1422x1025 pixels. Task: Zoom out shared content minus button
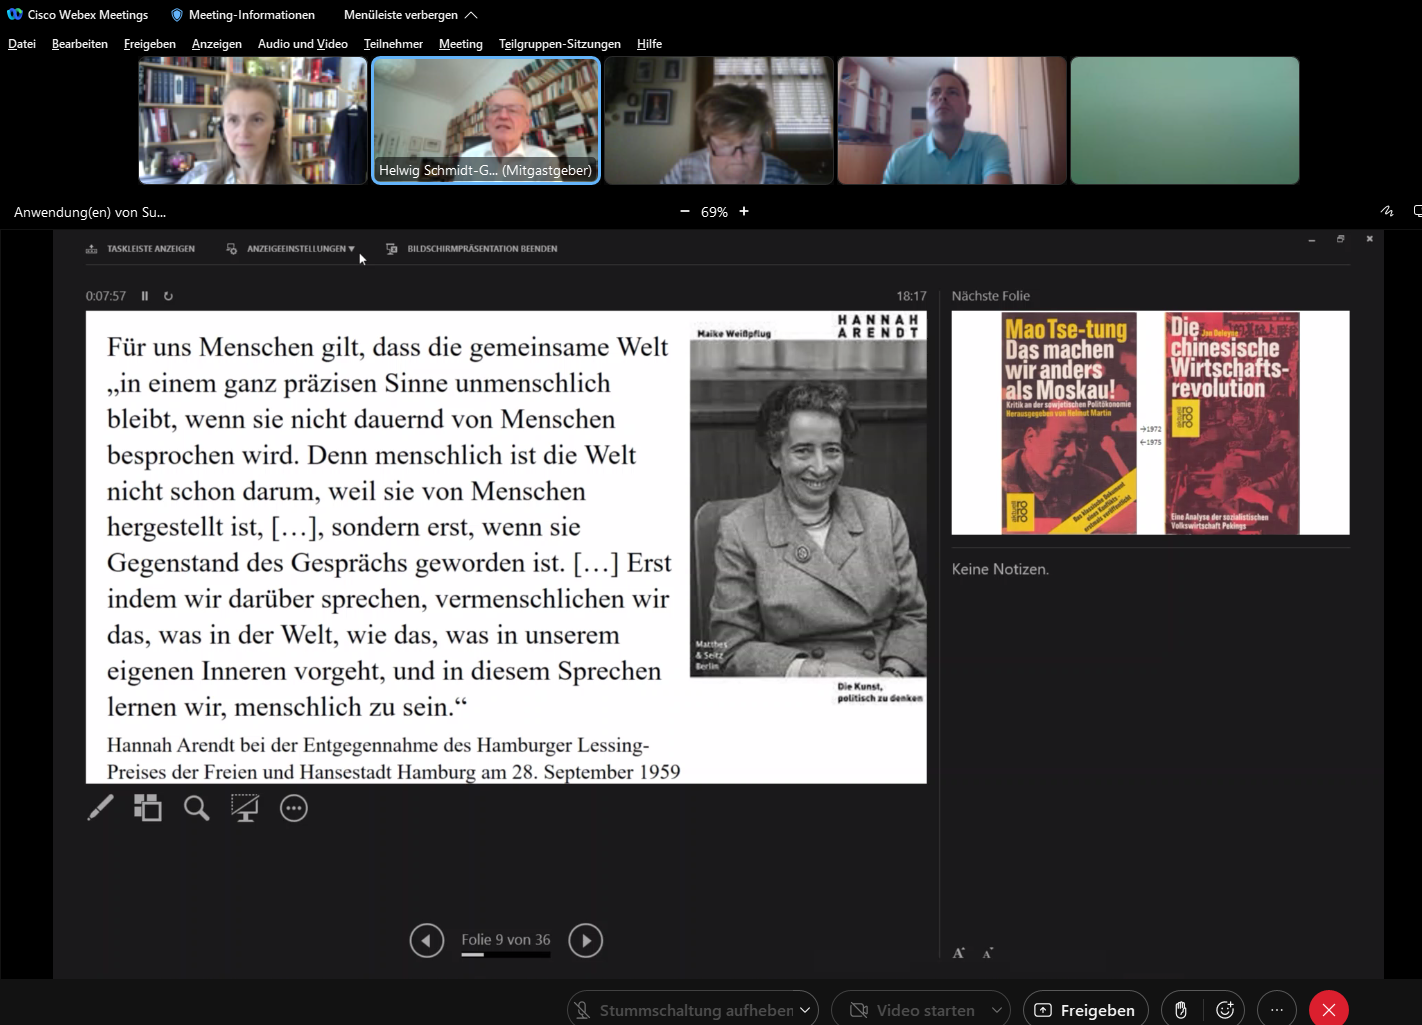(685, 212)
